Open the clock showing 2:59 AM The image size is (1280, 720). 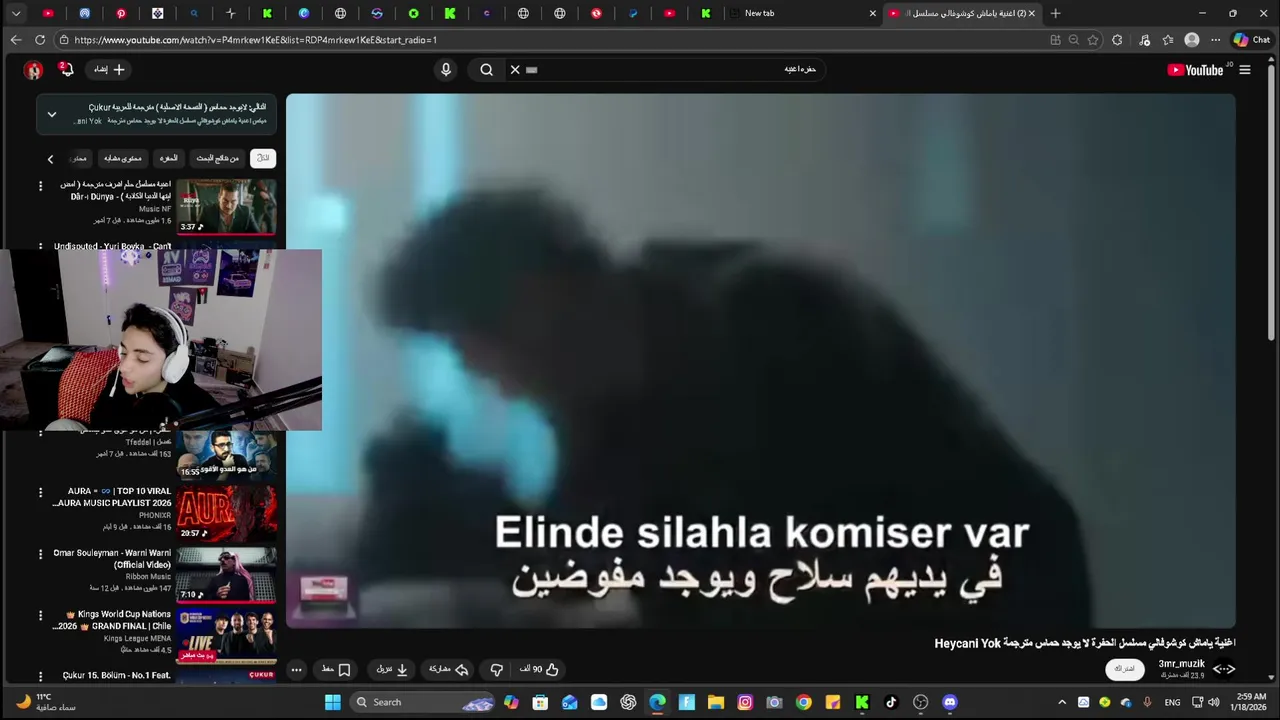1251,702
